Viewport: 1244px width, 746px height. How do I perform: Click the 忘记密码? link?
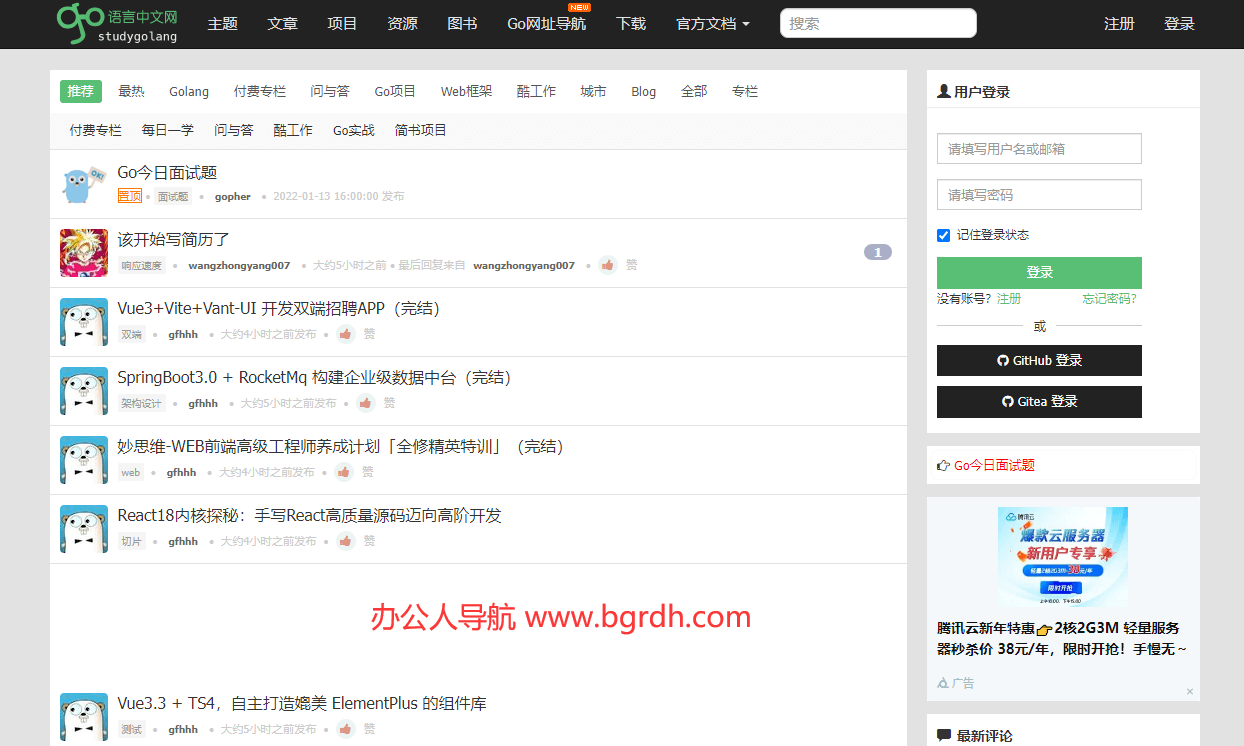(1109, 298)
